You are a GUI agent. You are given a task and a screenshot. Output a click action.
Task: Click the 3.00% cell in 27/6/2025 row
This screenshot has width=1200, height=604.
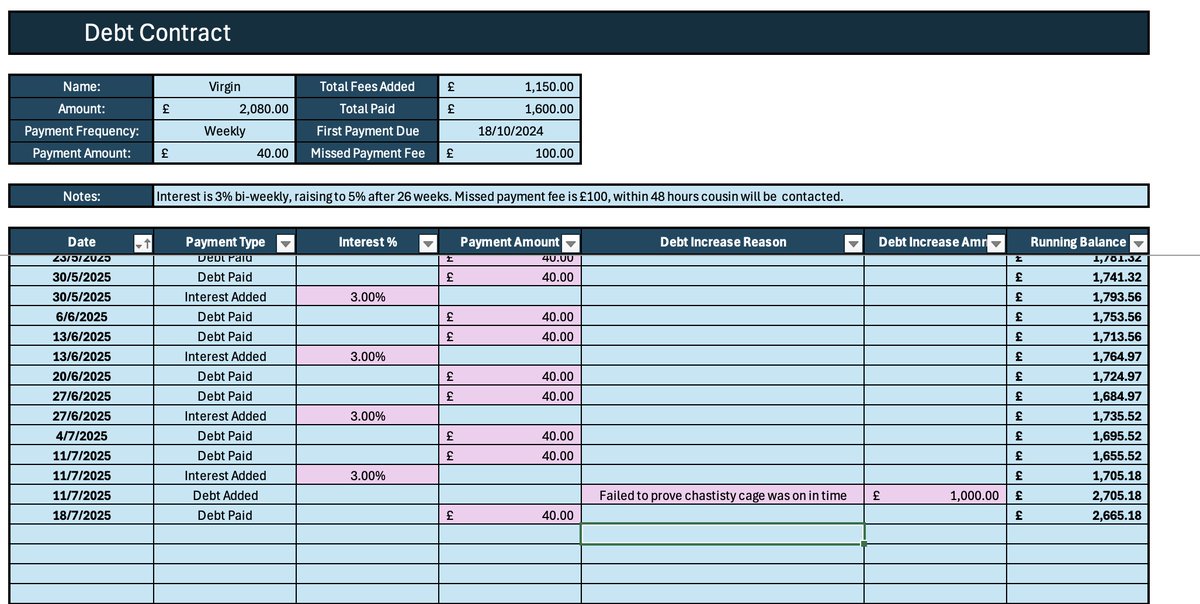click(x=367, y=416)
